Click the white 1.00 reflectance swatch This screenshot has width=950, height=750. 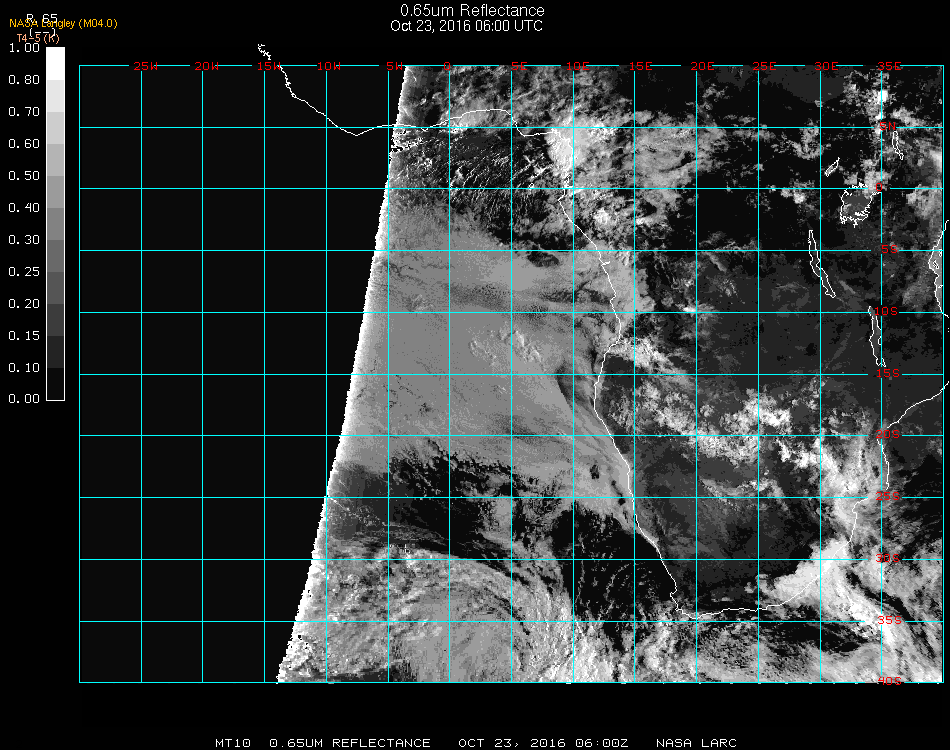pyautogui.click(x=56, y=62)
